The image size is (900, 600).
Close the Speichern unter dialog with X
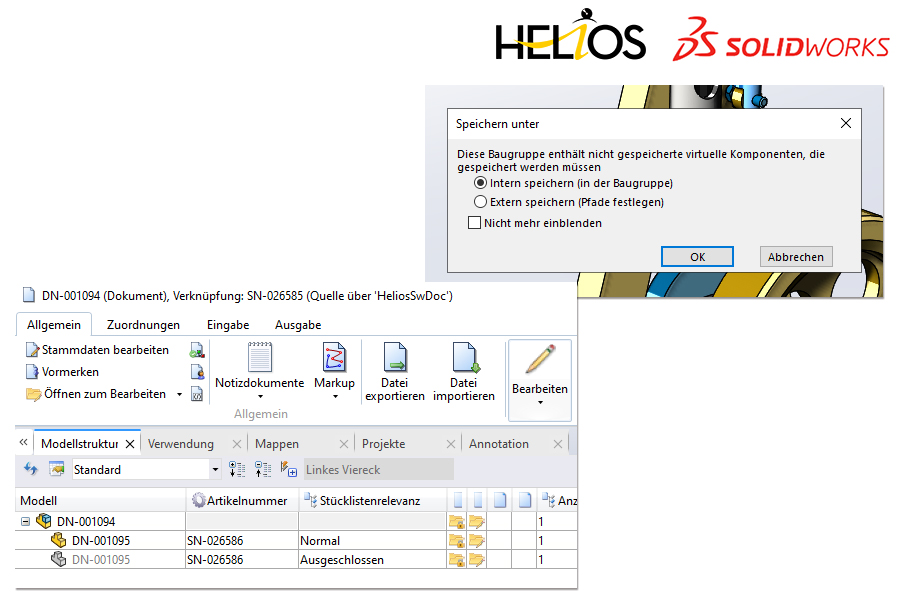(x=845, y=123)
